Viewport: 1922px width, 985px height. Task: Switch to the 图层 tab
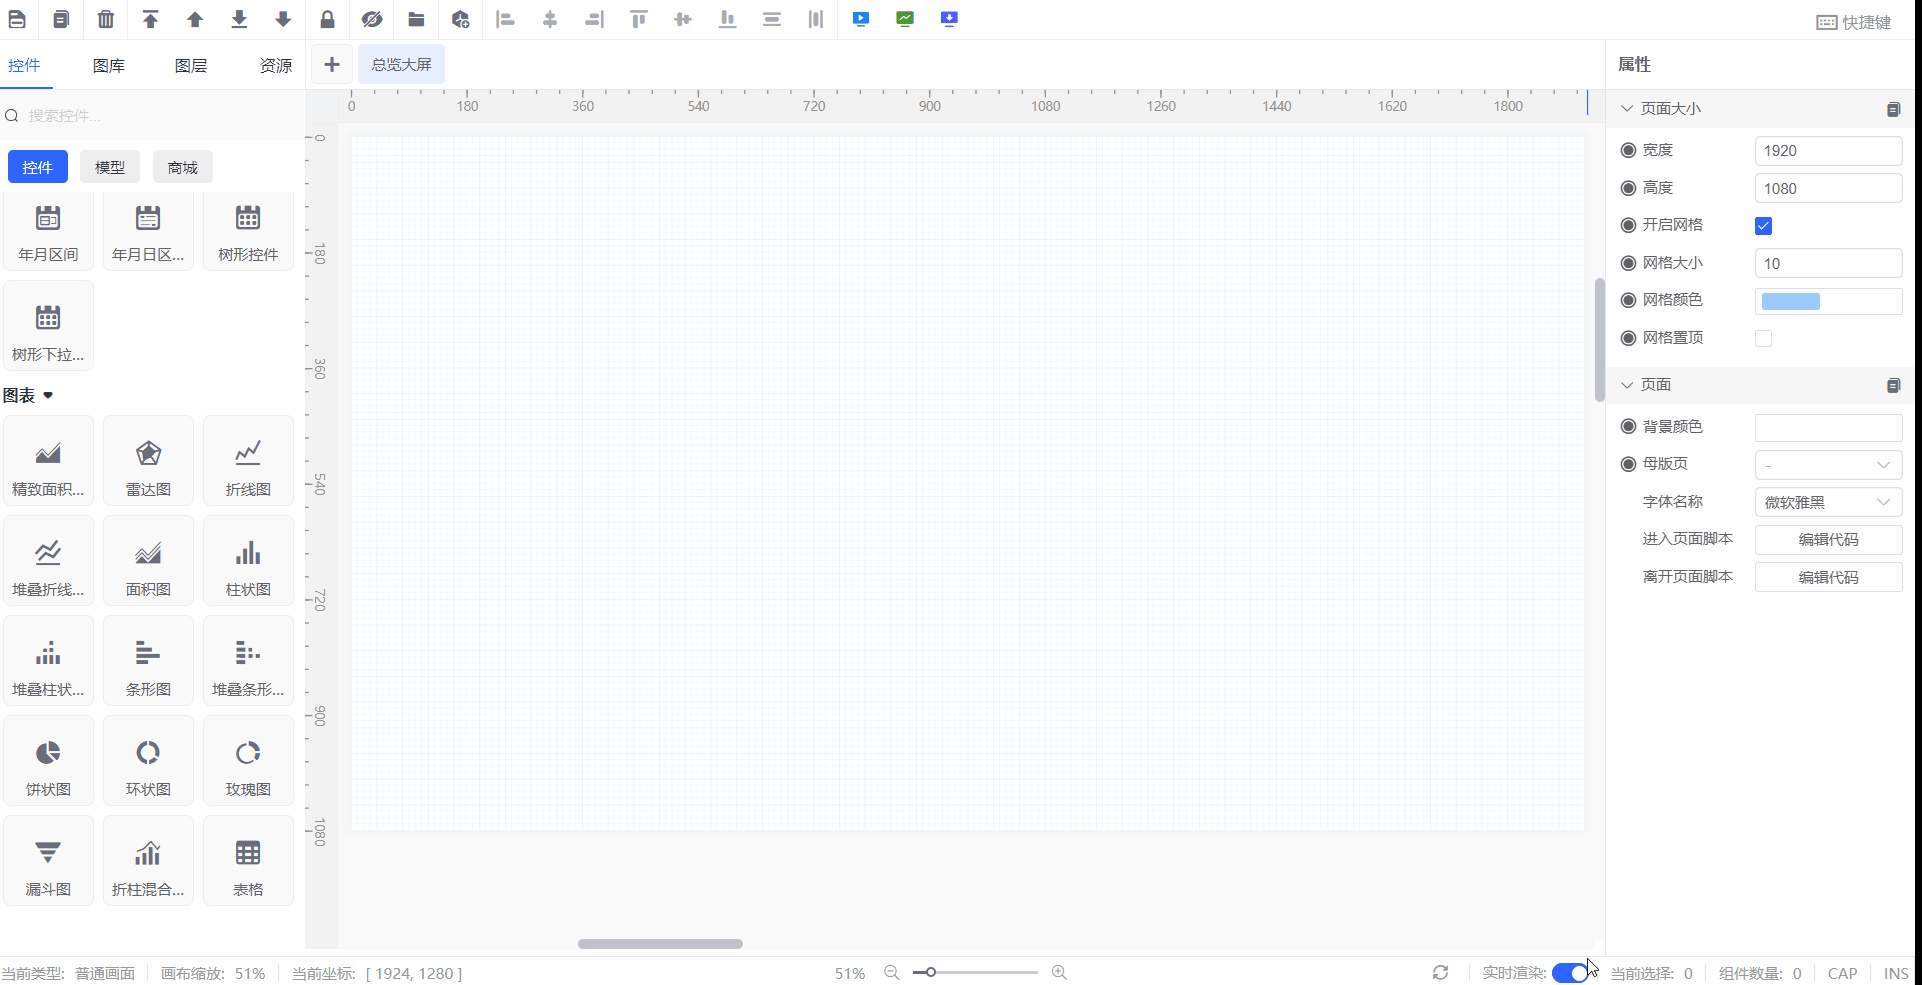(191, 65)
